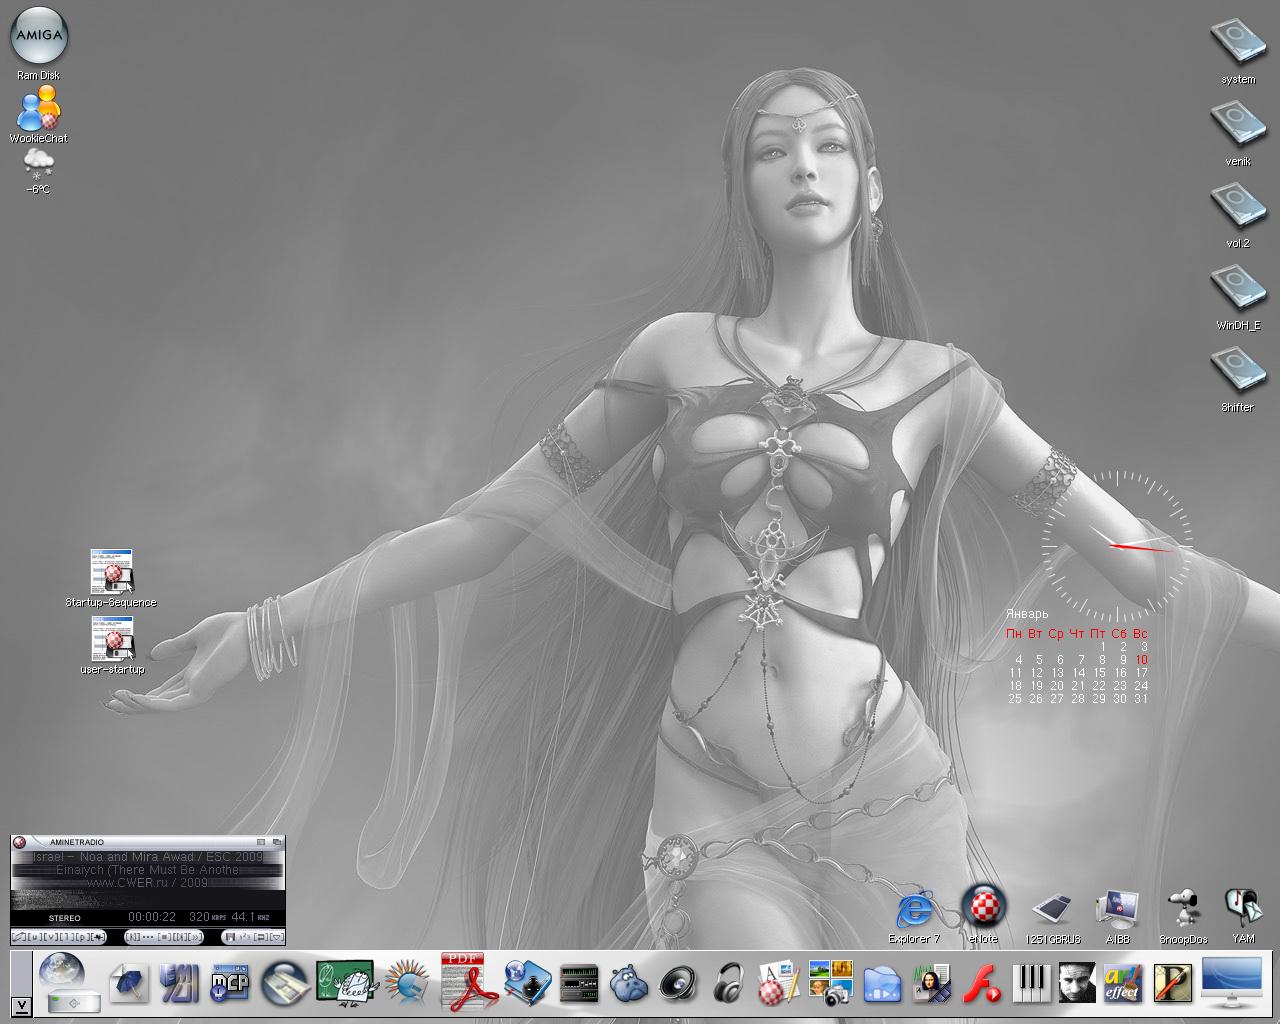The height and width of the screenshot is (1024, 1280).
Task: Click the save disk button in AmiNetRadio
Action: (230, 937)
